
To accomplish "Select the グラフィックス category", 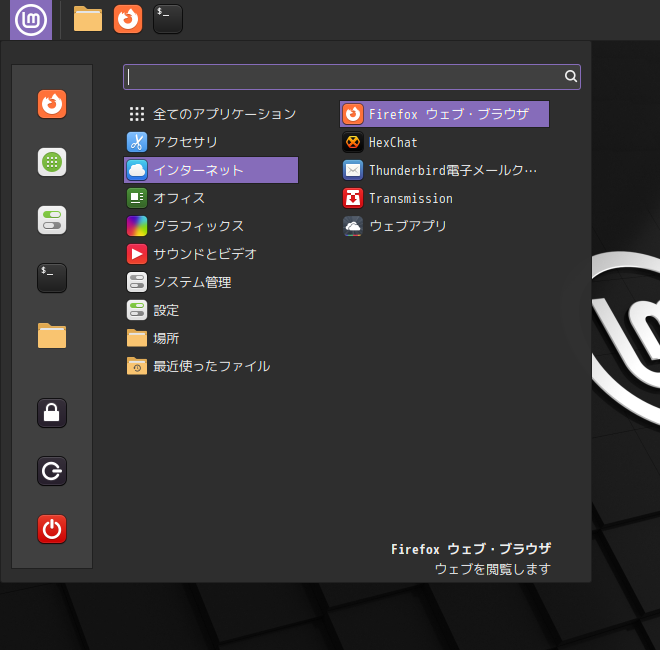I will pyautogui.click(x=211, y=226).
